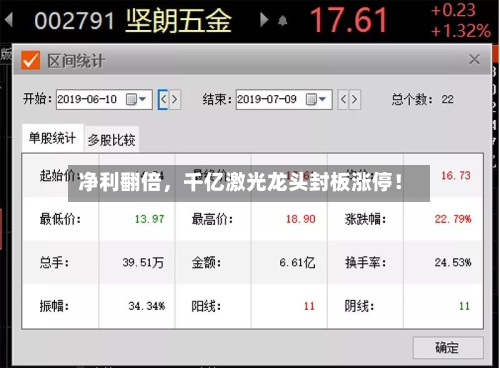Click the 区间统计 dialog title
This screenshot has height=368, width=500.
click(76, 61)
